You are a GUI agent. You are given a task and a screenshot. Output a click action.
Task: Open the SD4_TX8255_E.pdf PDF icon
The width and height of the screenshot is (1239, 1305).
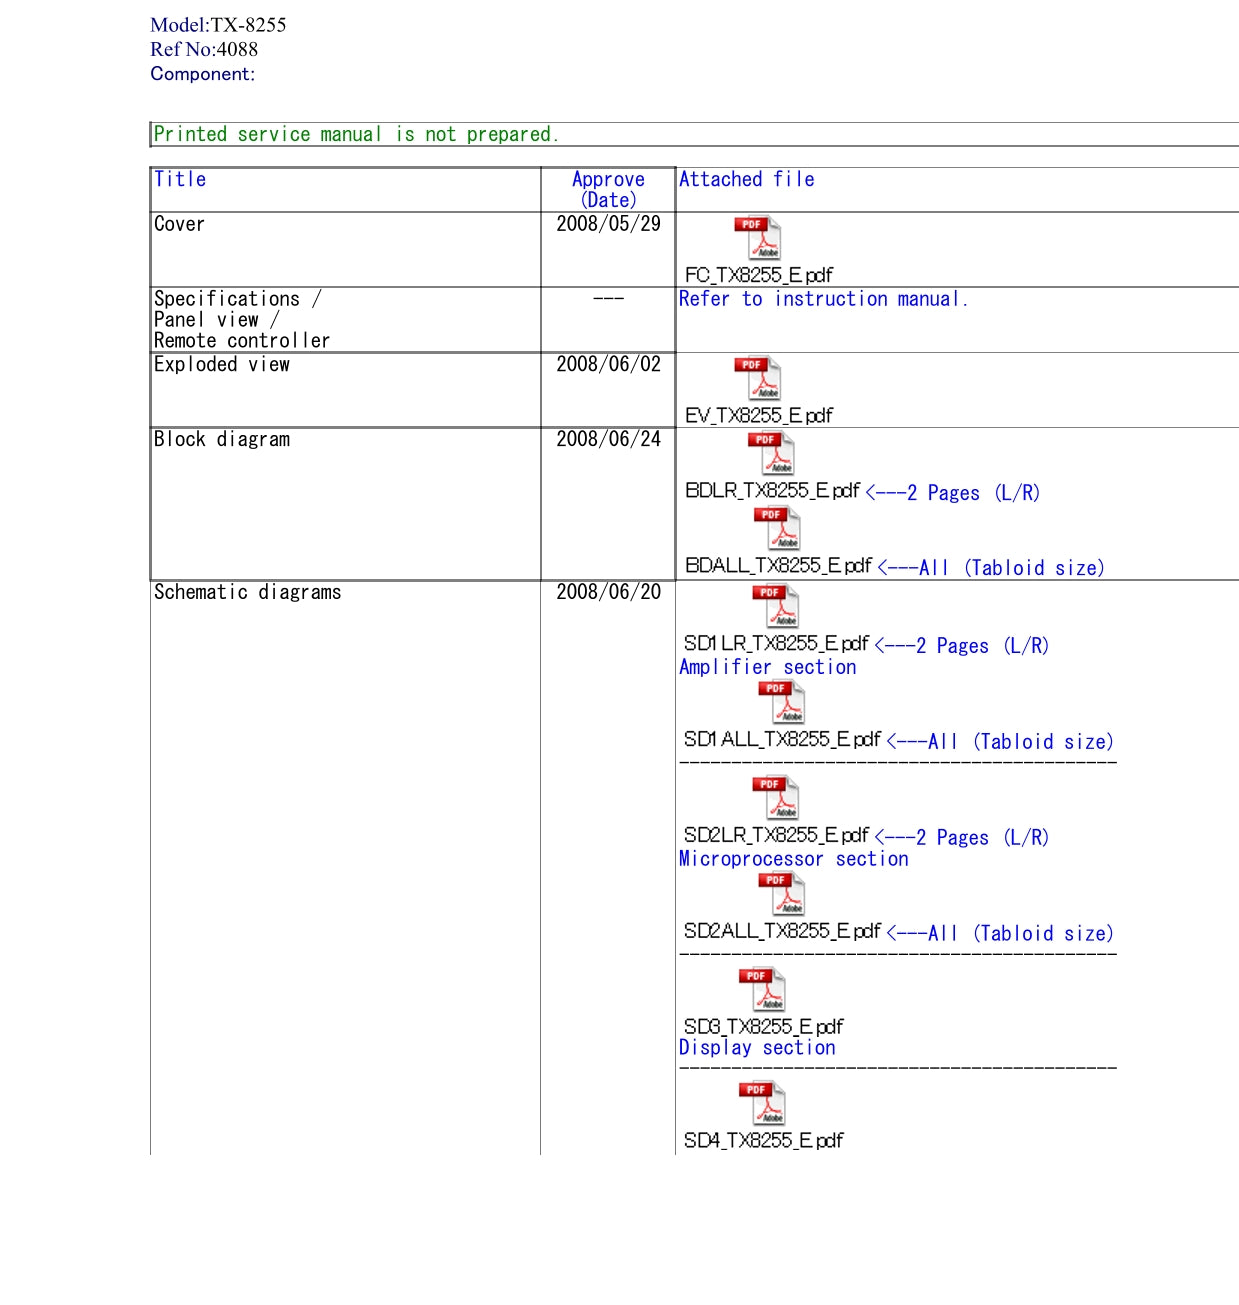[762, 1104]
